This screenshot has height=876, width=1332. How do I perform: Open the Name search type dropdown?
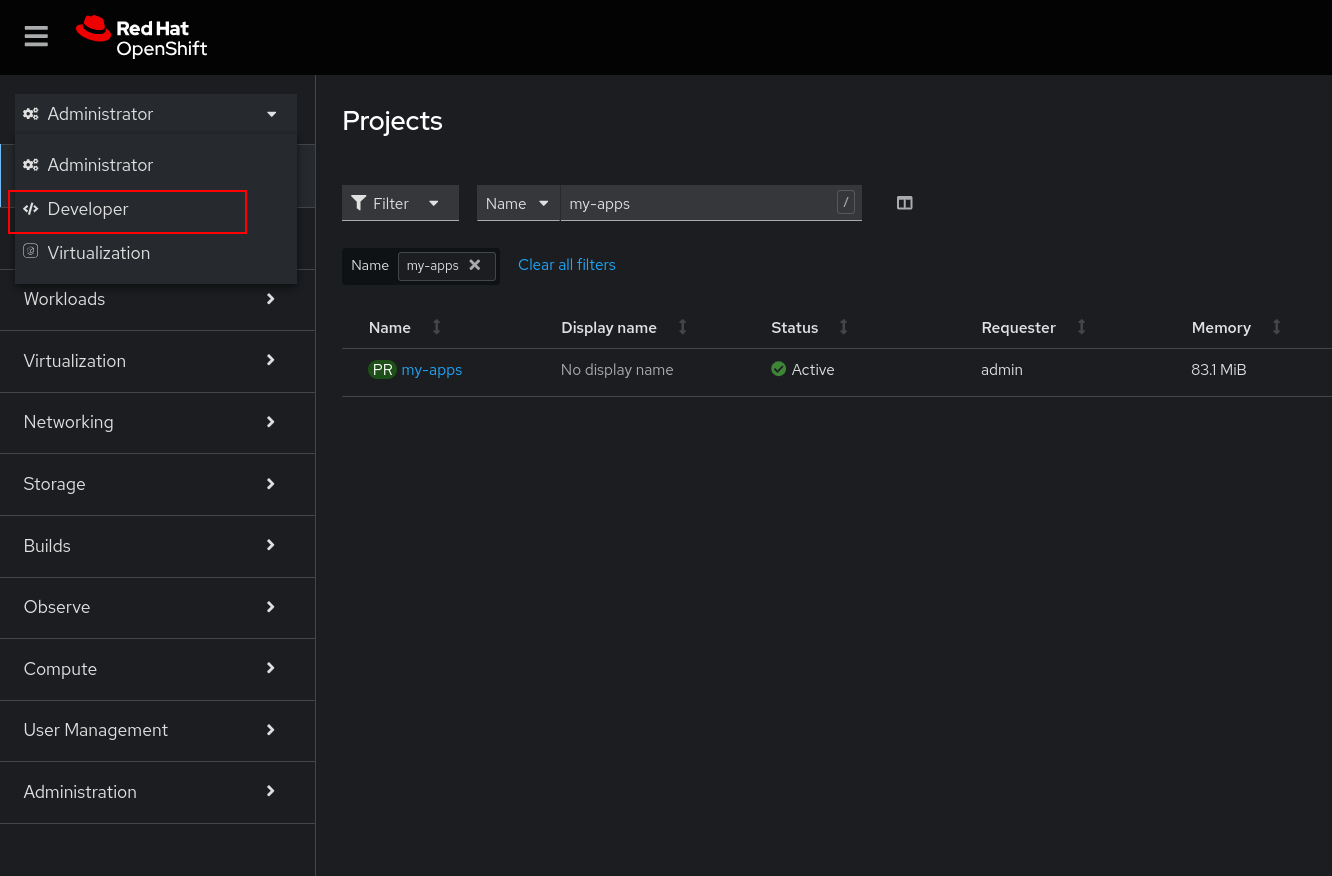(x=517, y=203)
